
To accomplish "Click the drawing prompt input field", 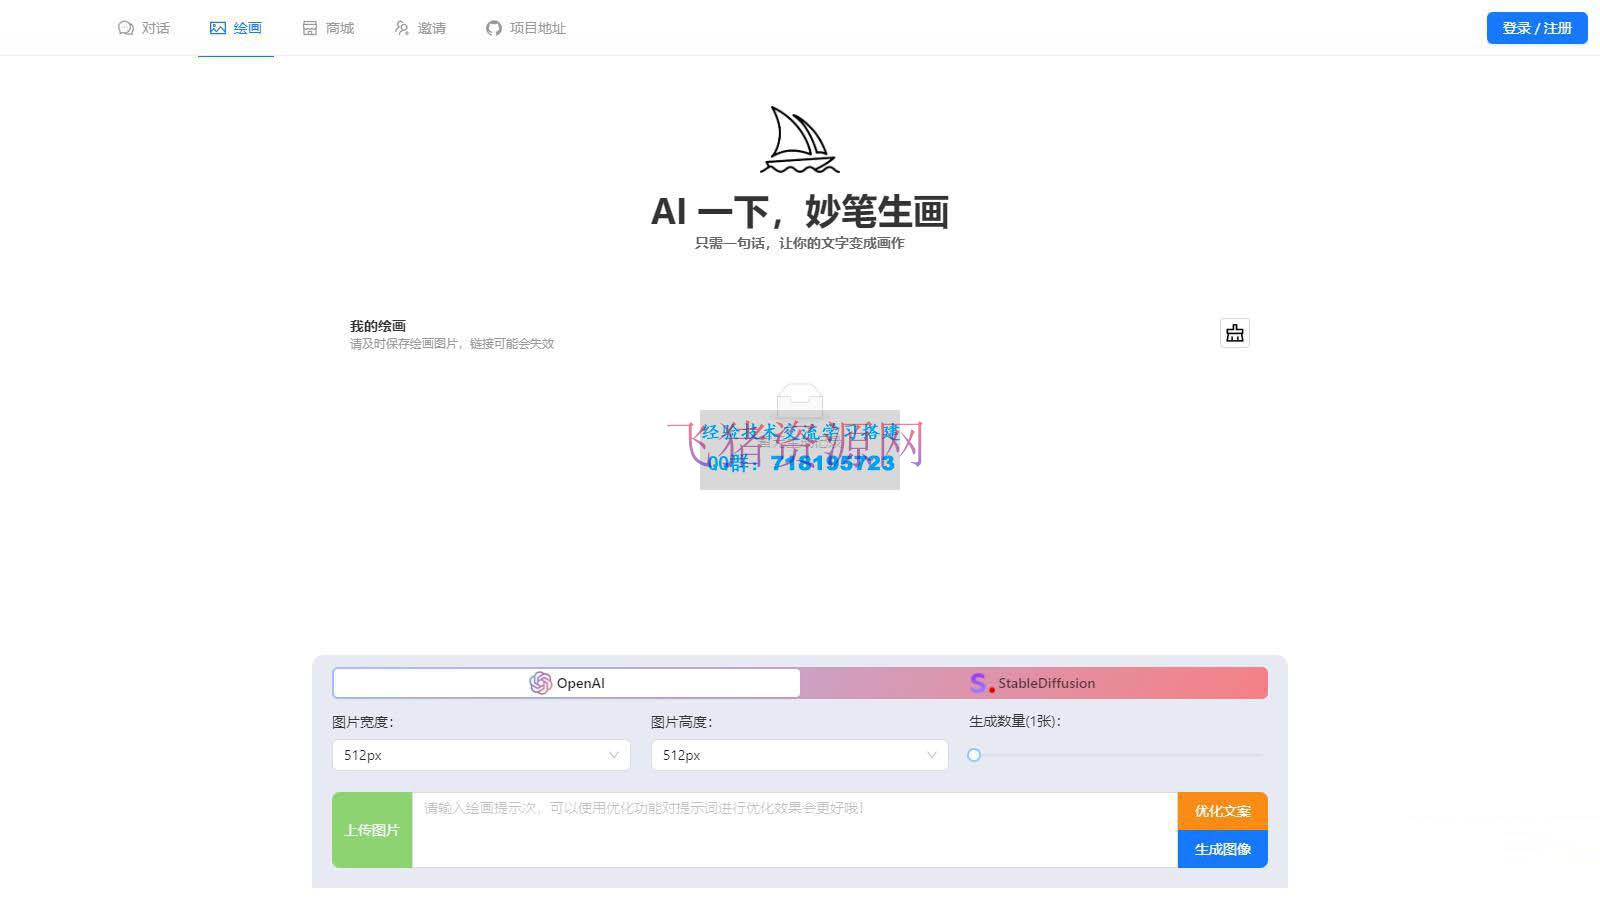I will click(x=795, y=830).
